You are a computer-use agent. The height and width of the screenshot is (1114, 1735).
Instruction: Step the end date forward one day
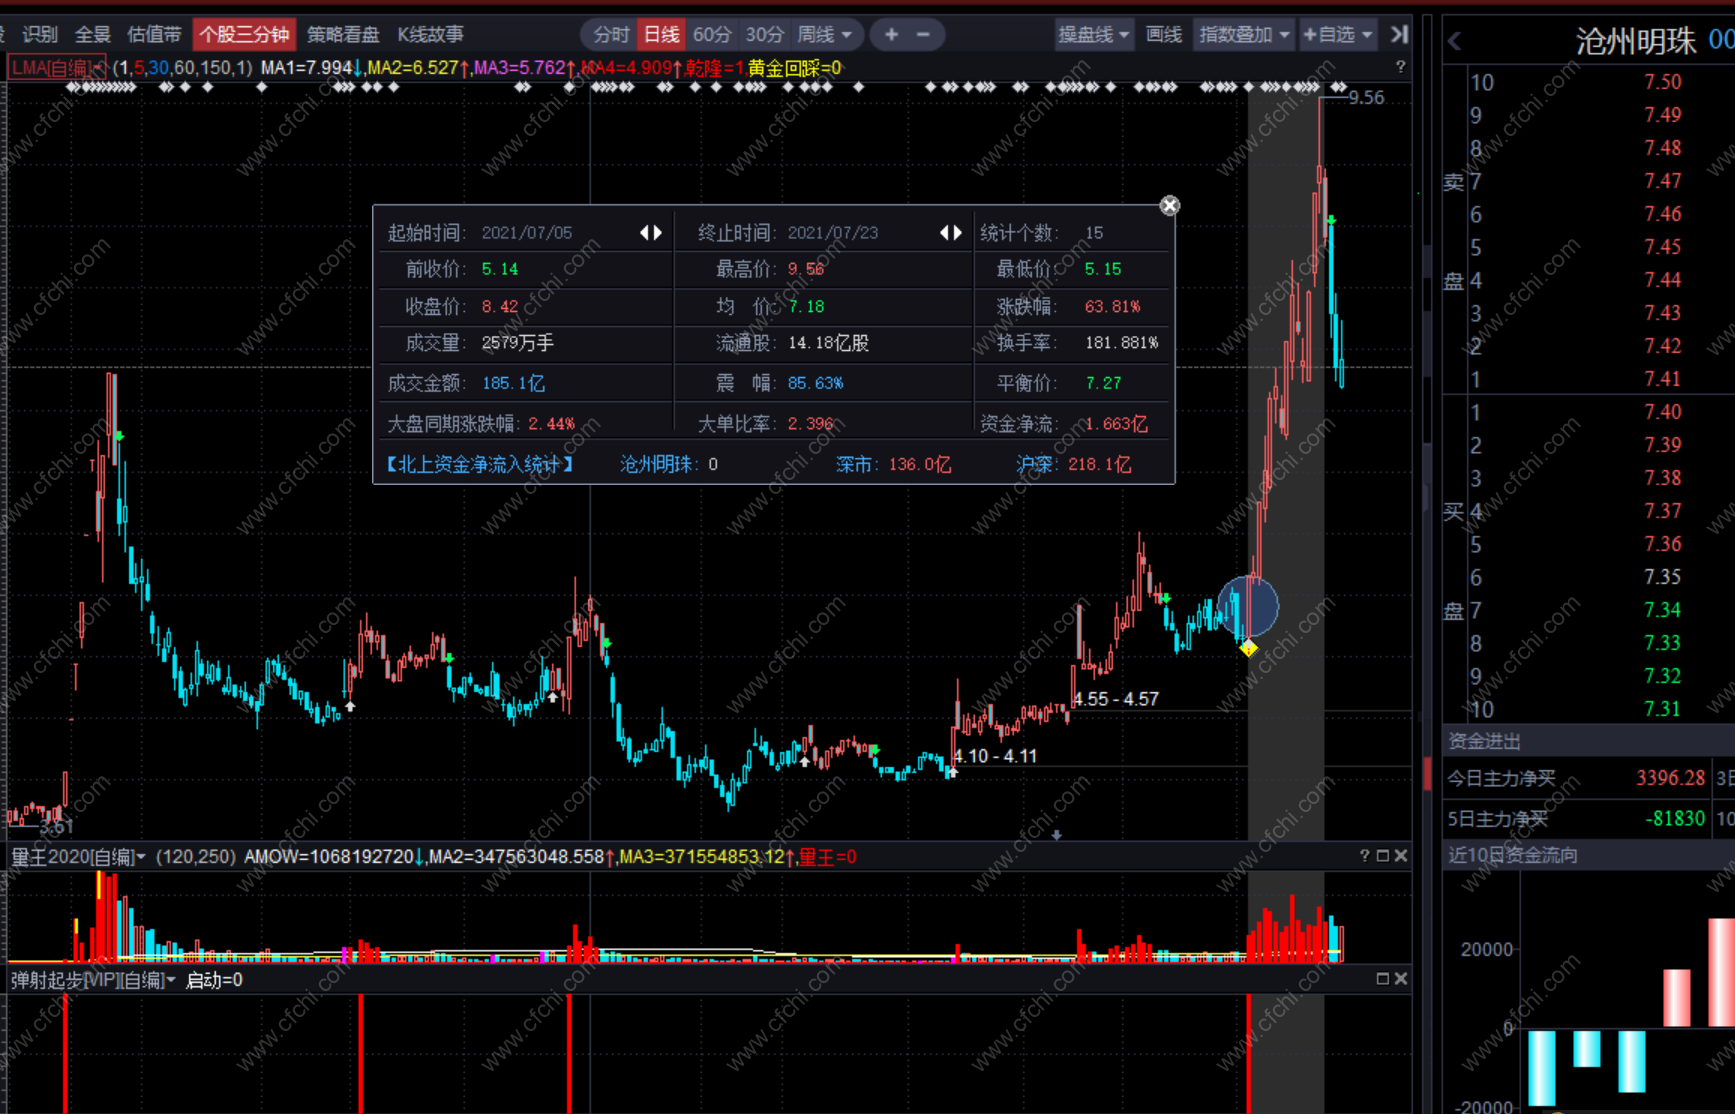957,232
